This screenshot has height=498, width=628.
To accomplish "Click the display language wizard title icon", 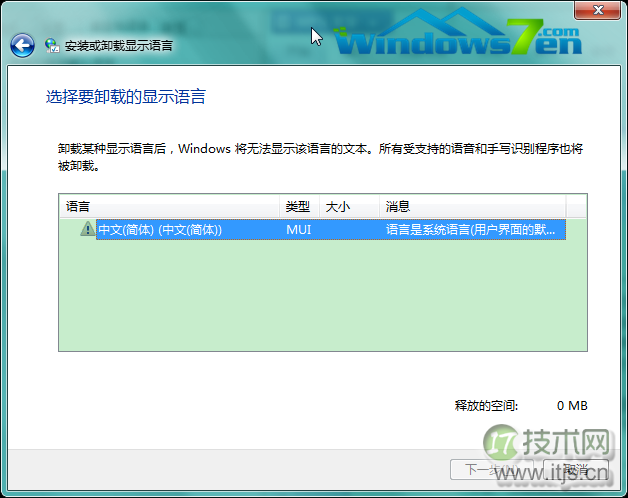I will point(52,46).
